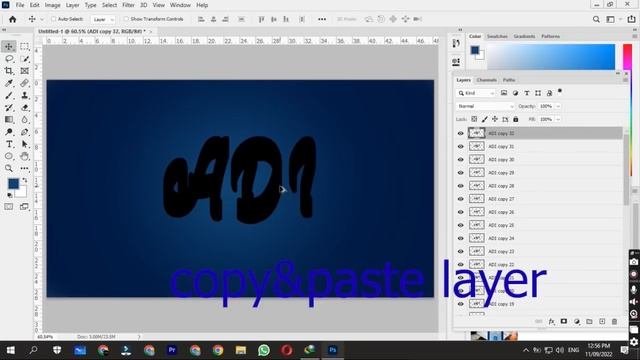The image size is (640, 360).
Task: Delete layer with trash icon
Action: [x=614, y=322]
